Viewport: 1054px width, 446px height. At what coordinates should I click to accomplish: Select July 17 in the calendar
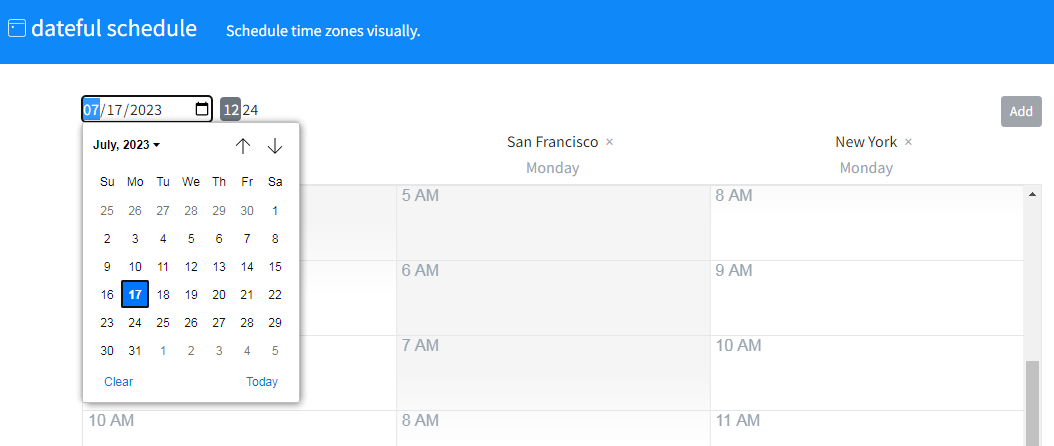pyautogui.click(x=135, y=295)
